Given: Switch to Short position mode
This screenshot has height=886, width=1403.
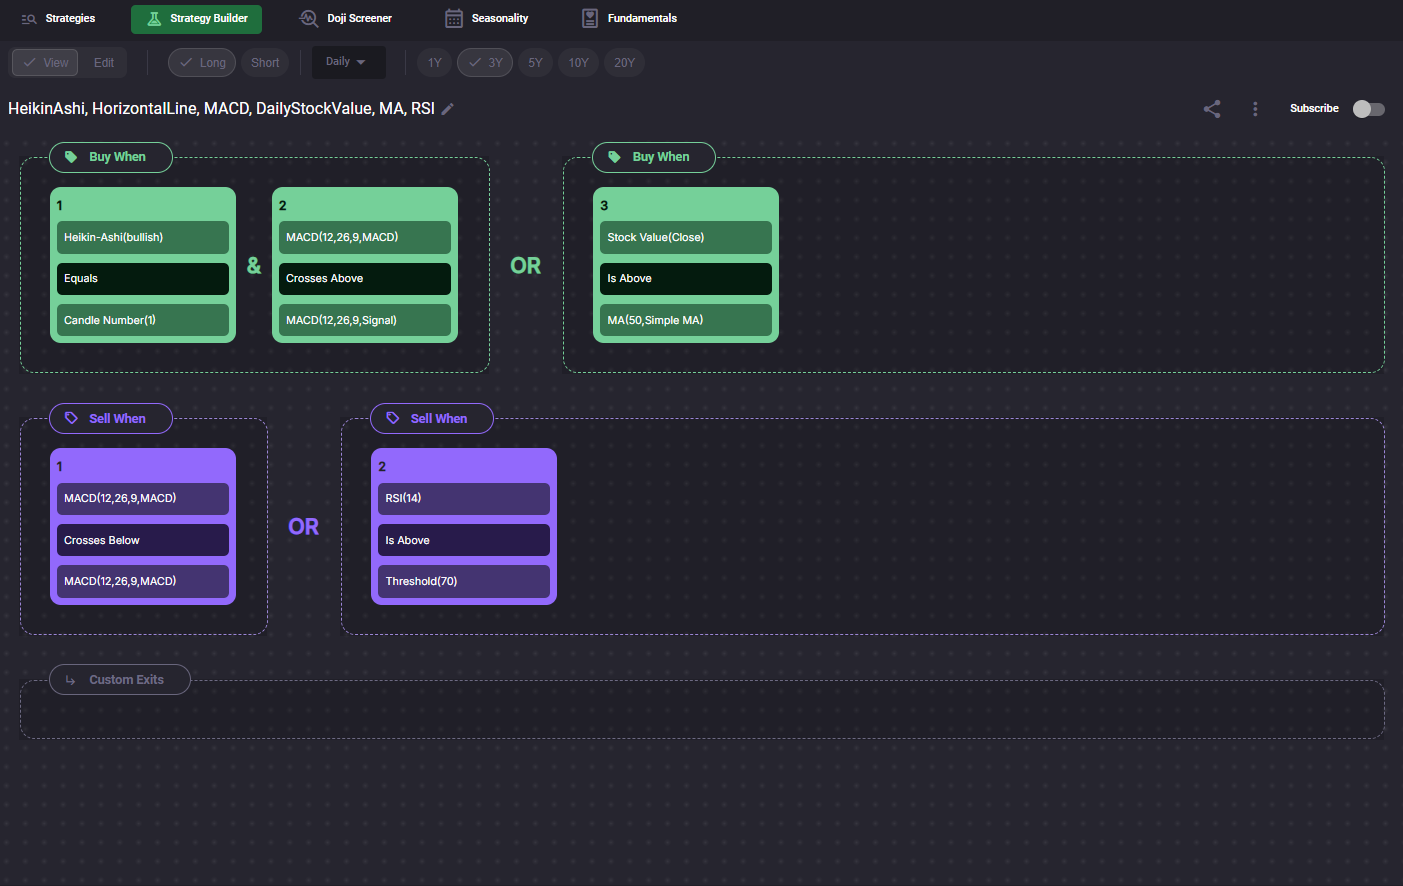Looking at the screenshot, I should (265, 63).
